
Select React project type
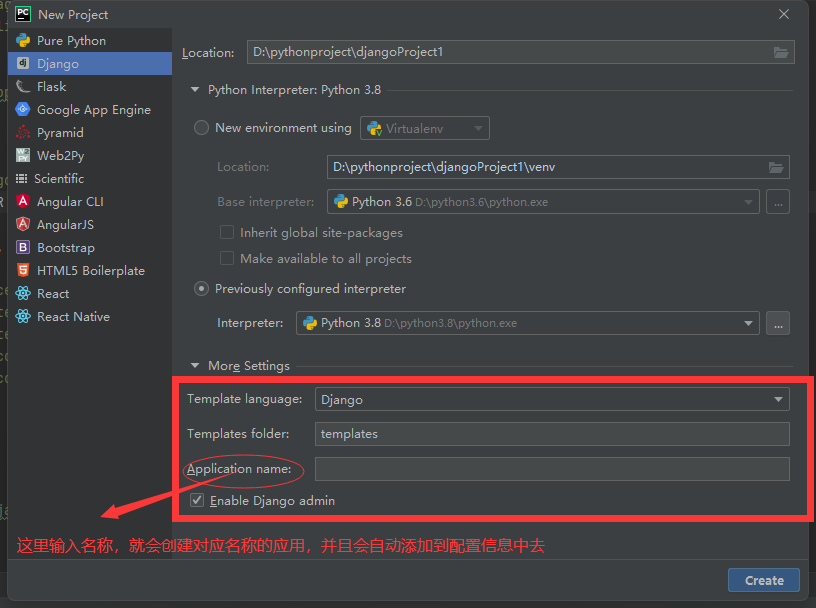(x=90, y=294)
